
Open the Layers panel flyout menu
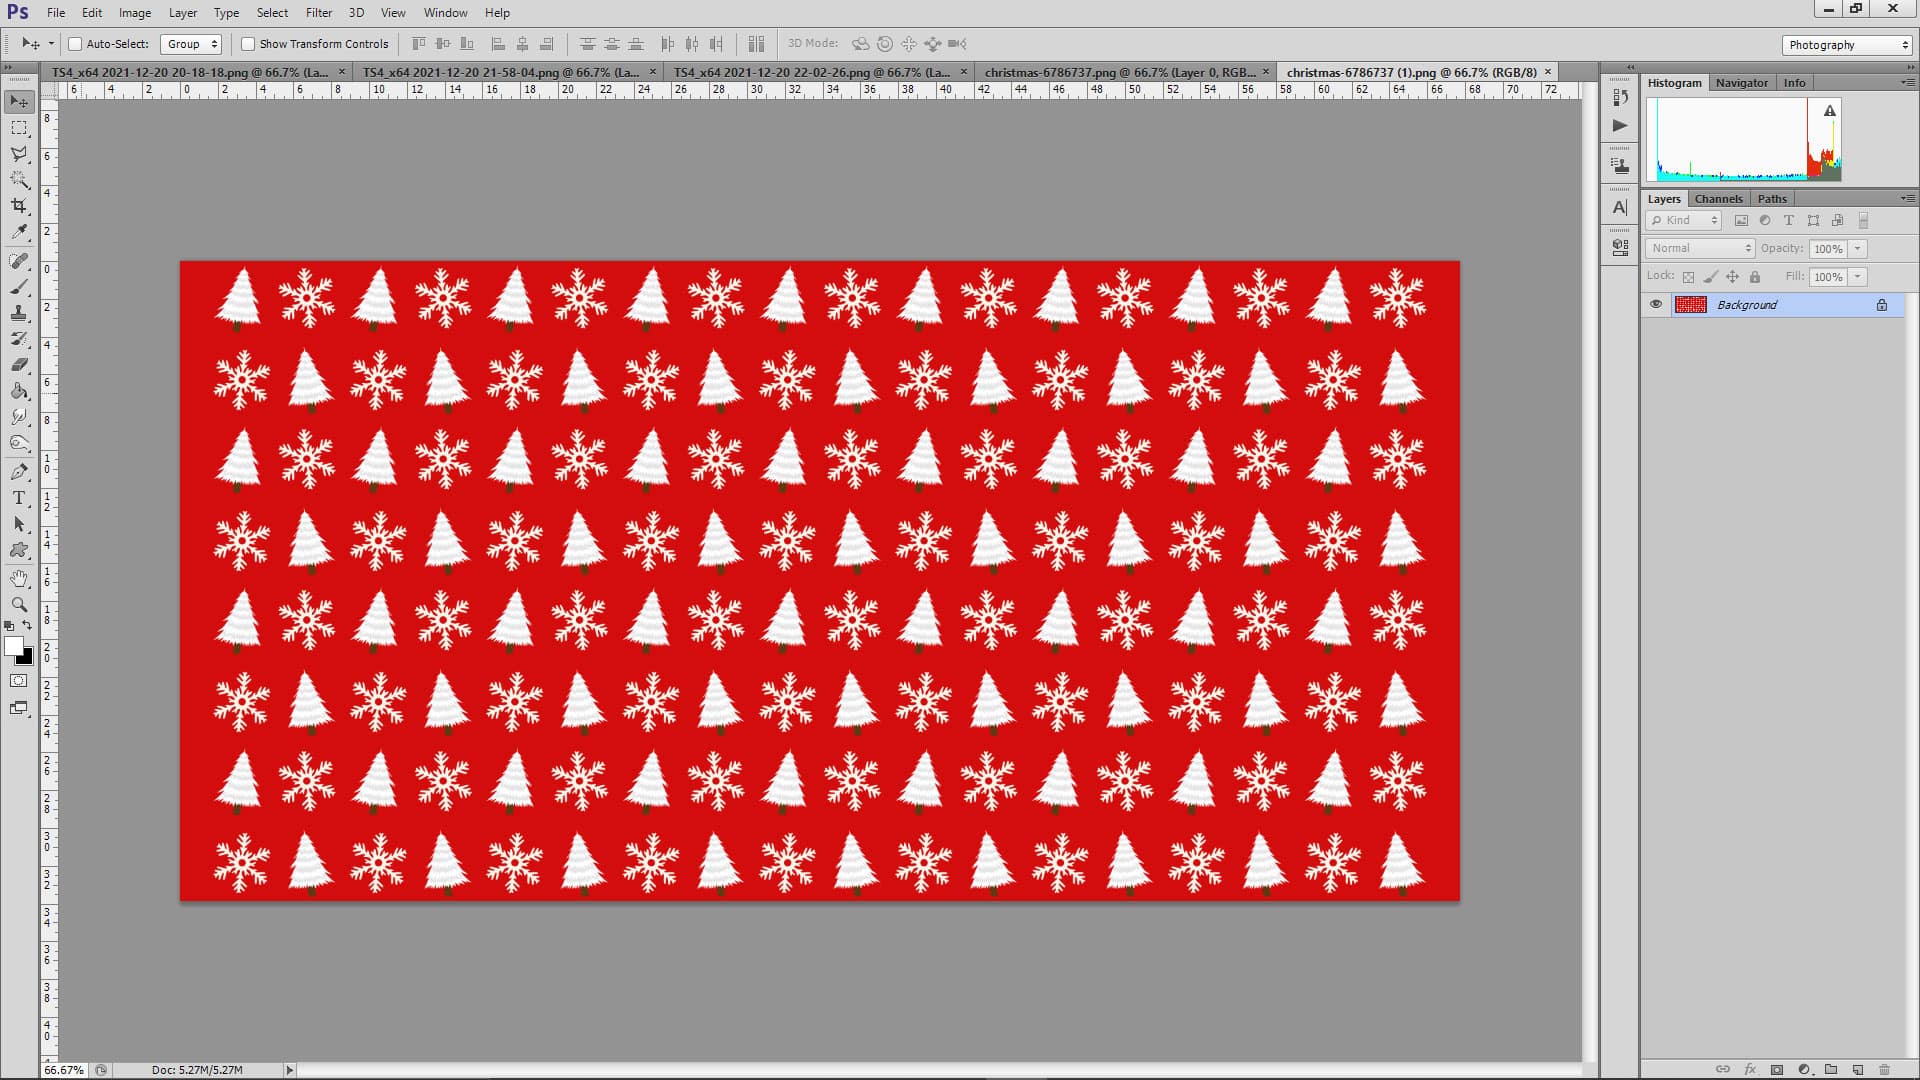[x=1907, y=199]
